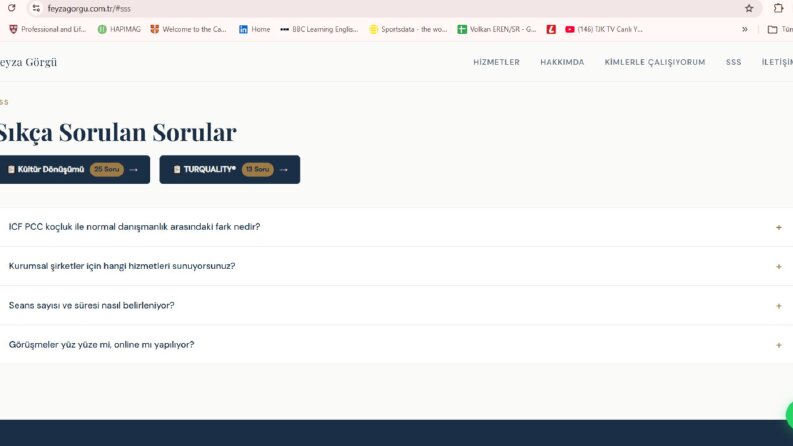This screenshot has height=446, width=793.
Task: Open the HAPIMAG bookmark
Action: pos(119,29)
